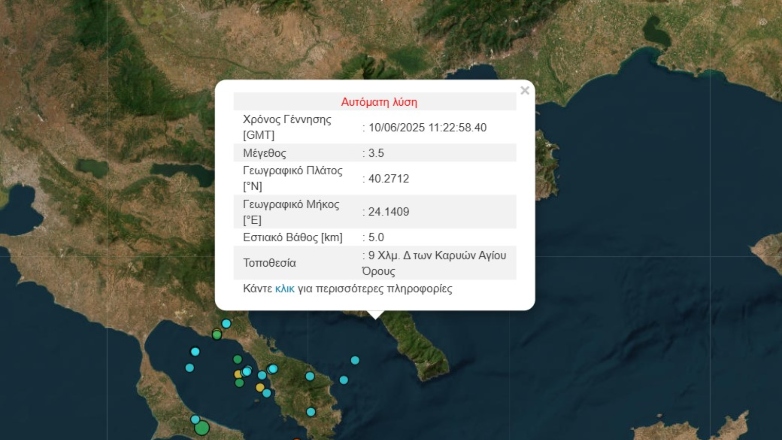Select the focal depth value '5.0'
This screenshot has width=782, height=440.
point(376,237)
